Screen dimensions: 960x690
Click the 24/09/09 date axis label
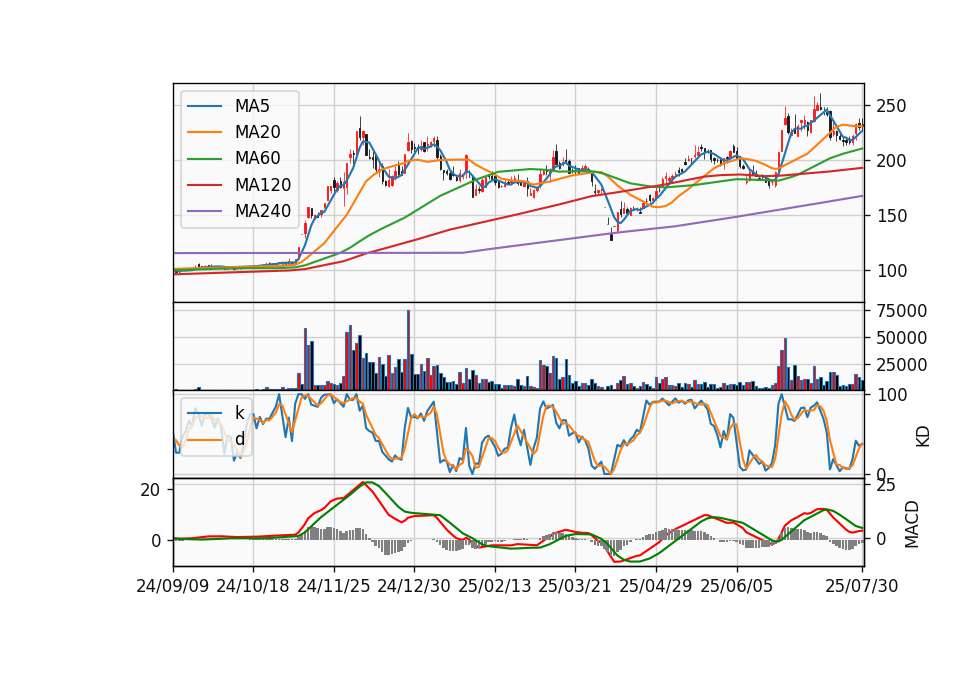tap(173, 586)
